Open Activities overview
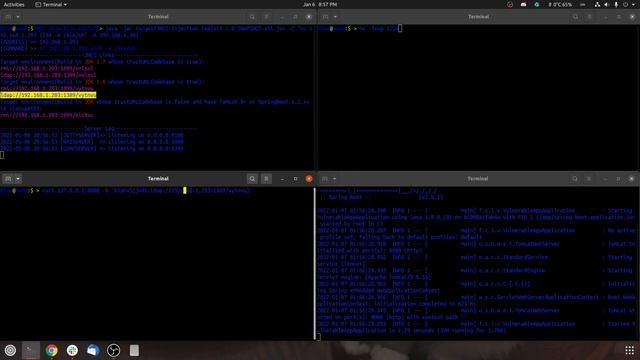The height and width of the screenshot is (360, 640). [x=14, y=4]
